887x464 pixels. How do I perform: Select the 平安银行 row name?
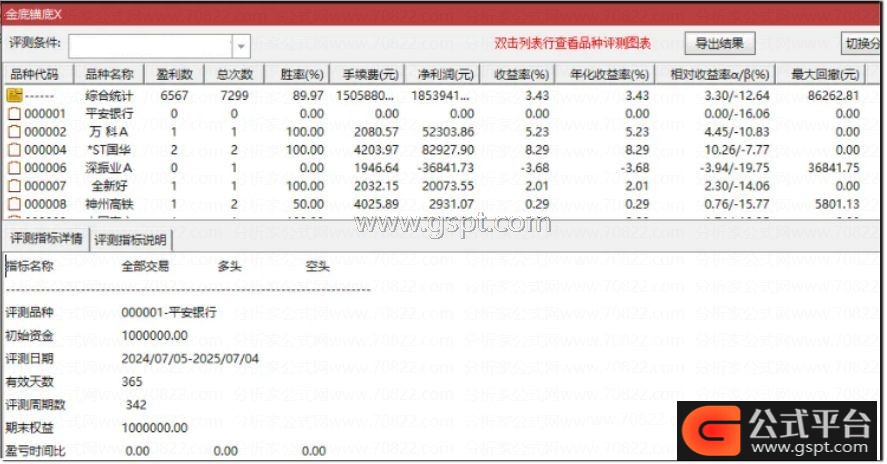click(x=109, y=114)
